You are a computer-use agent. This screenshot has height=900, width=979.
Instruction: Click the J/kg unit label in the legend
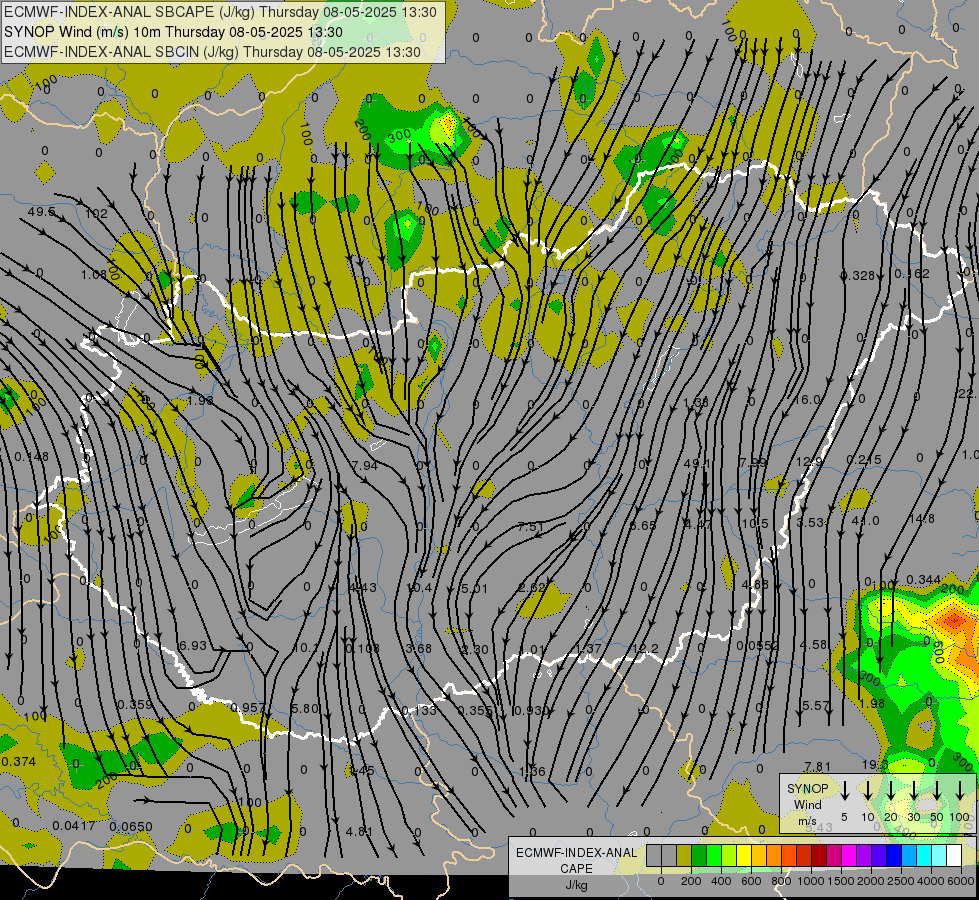(576, 885)
